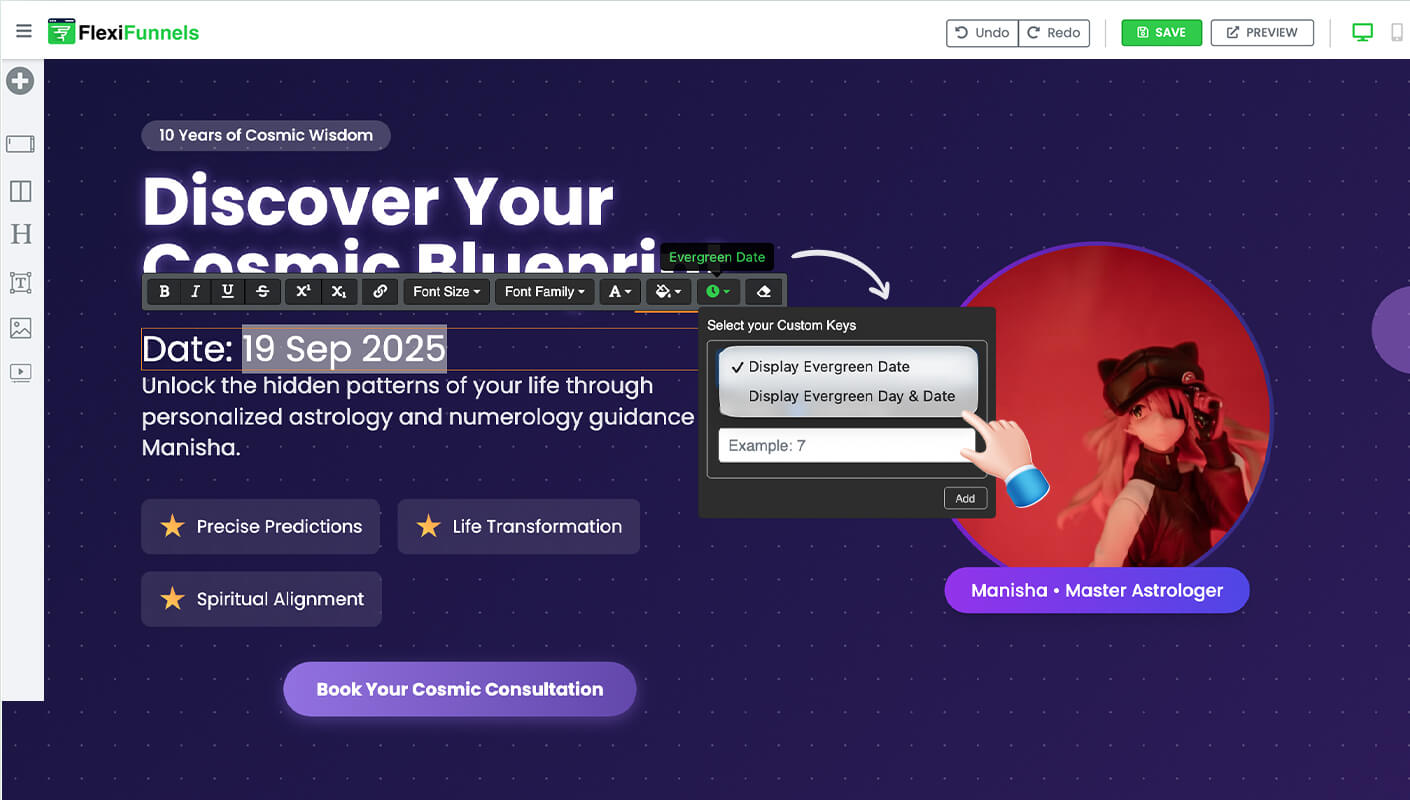This screenshot has width=1410, height=800.
Task: Open the background fill color picker
Action: coord(668,292)
